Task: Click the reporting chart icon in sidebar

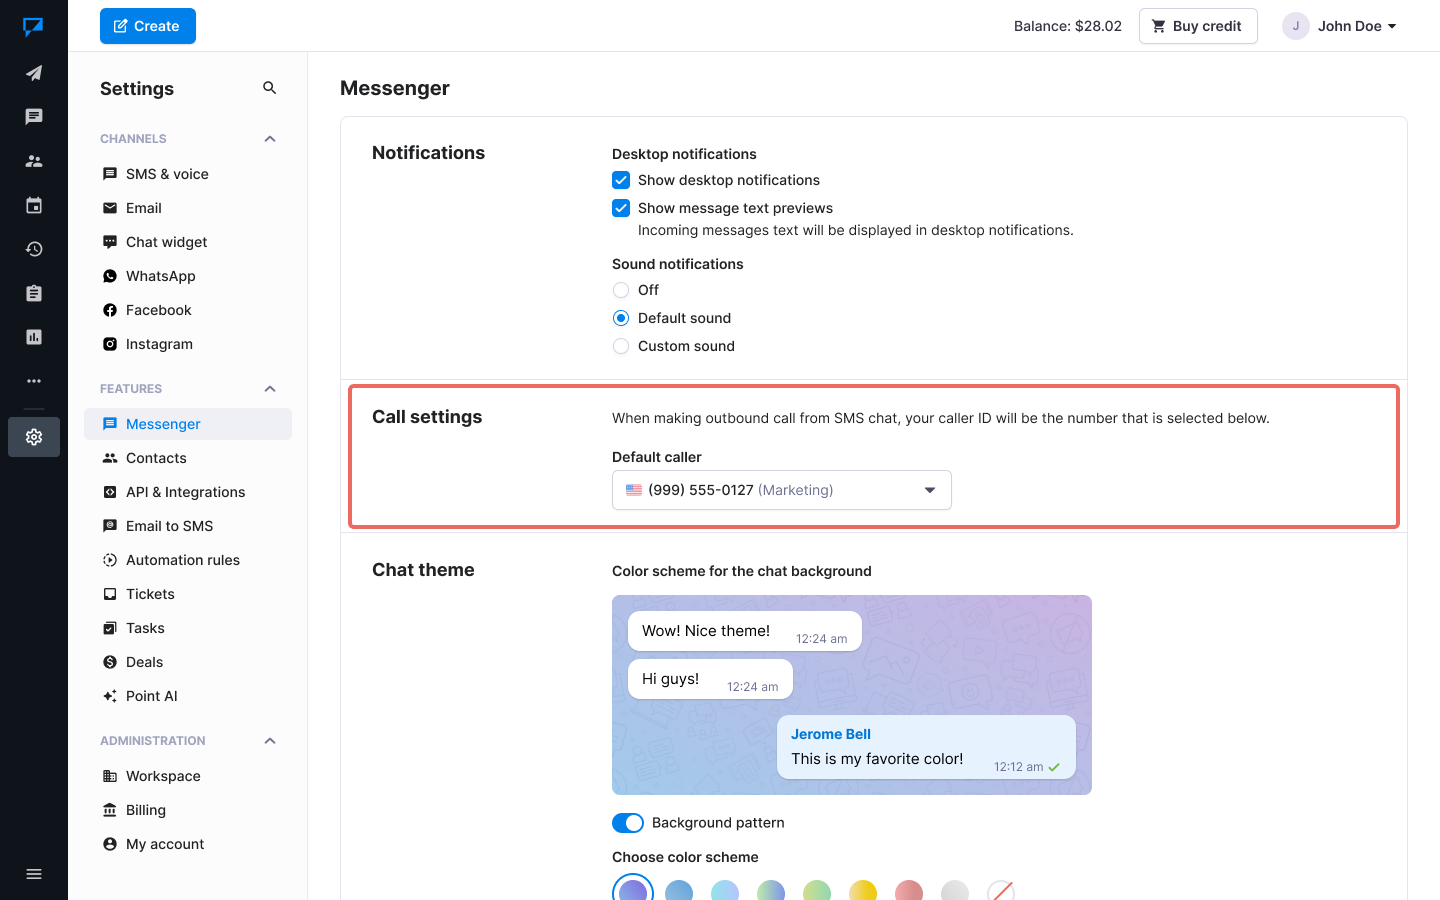Action: [x=34, y=337]
